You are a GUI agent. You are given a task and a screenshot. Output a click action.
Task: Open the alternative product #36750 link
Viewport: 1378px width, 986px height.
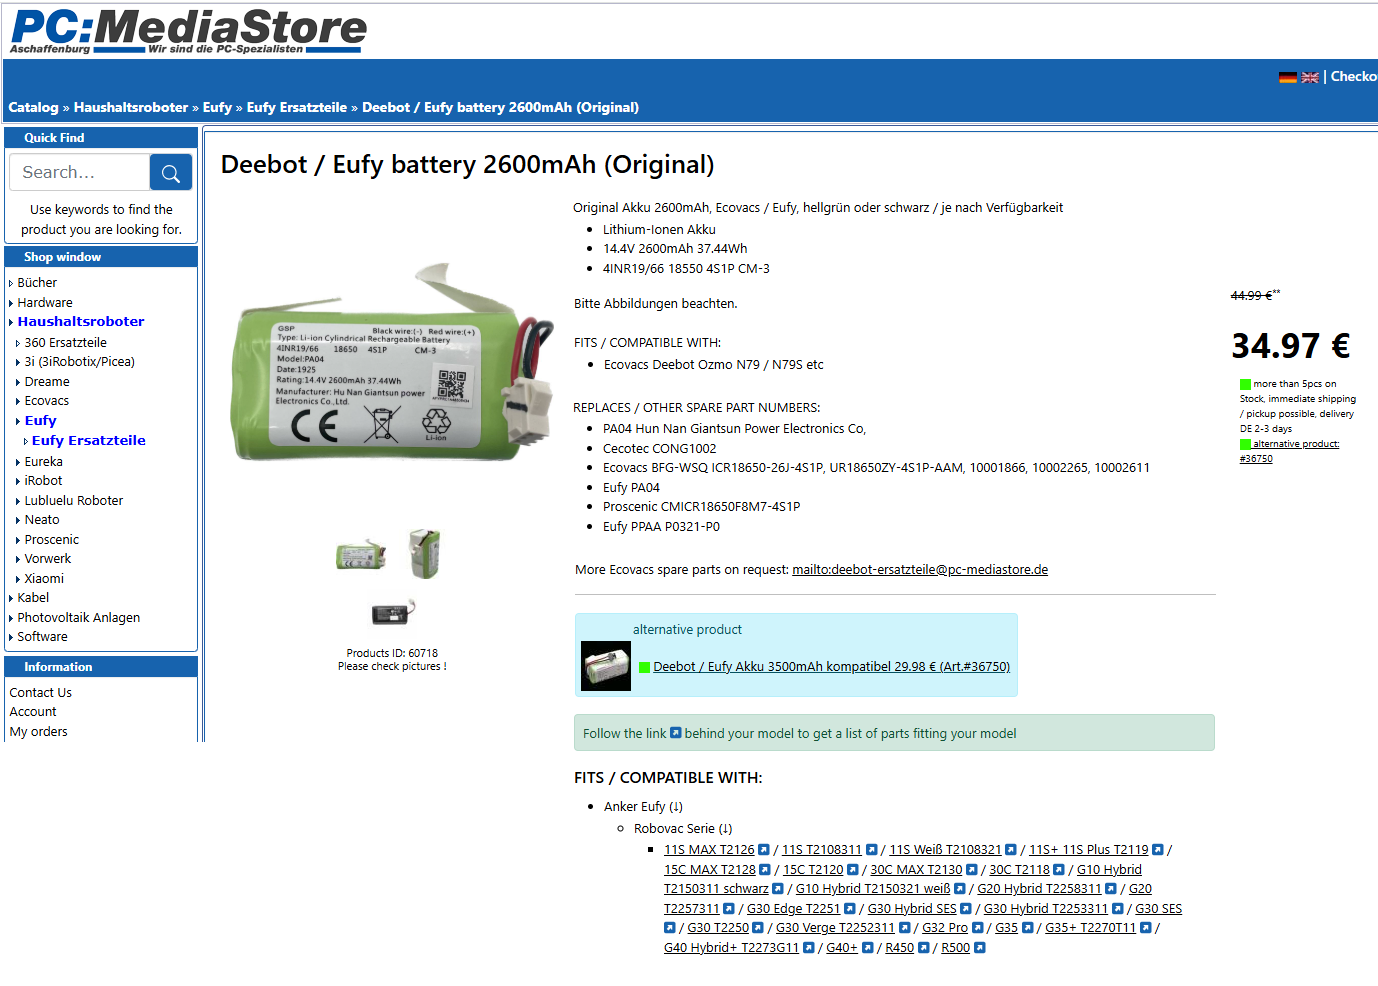click(1290, 451)
